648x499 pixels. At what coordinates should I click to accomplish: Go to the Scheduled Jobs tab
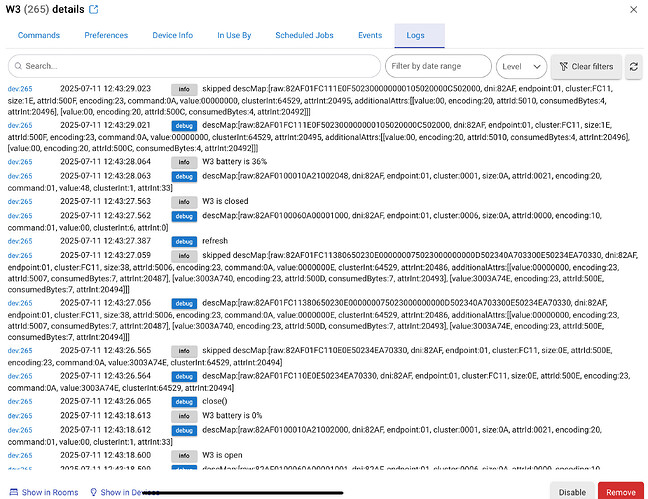[304, 35]
